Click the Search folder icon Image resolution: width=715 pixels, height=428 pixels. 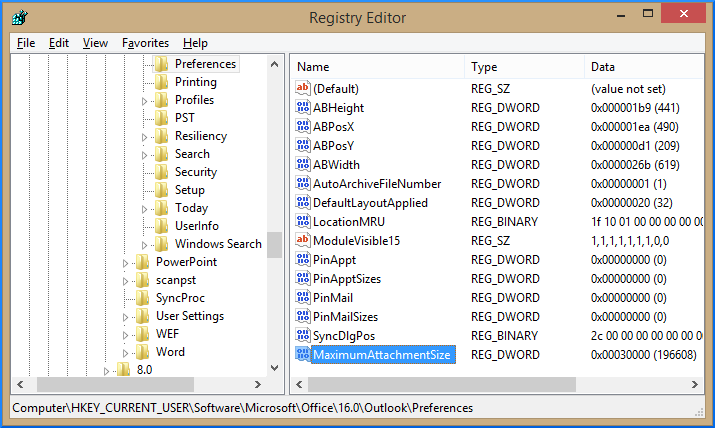pos(161,154)
